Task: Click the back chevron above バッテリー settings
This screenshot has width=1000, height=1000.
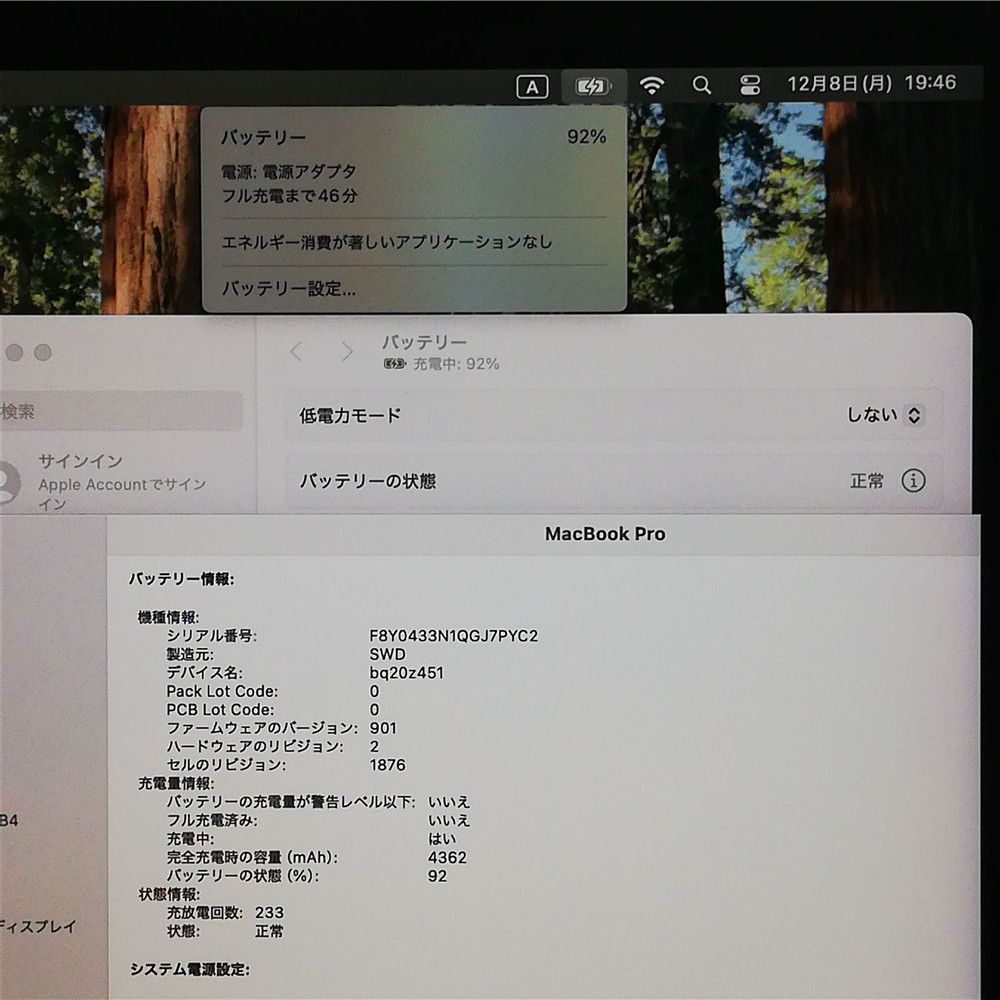Action: tap(295, 352)
